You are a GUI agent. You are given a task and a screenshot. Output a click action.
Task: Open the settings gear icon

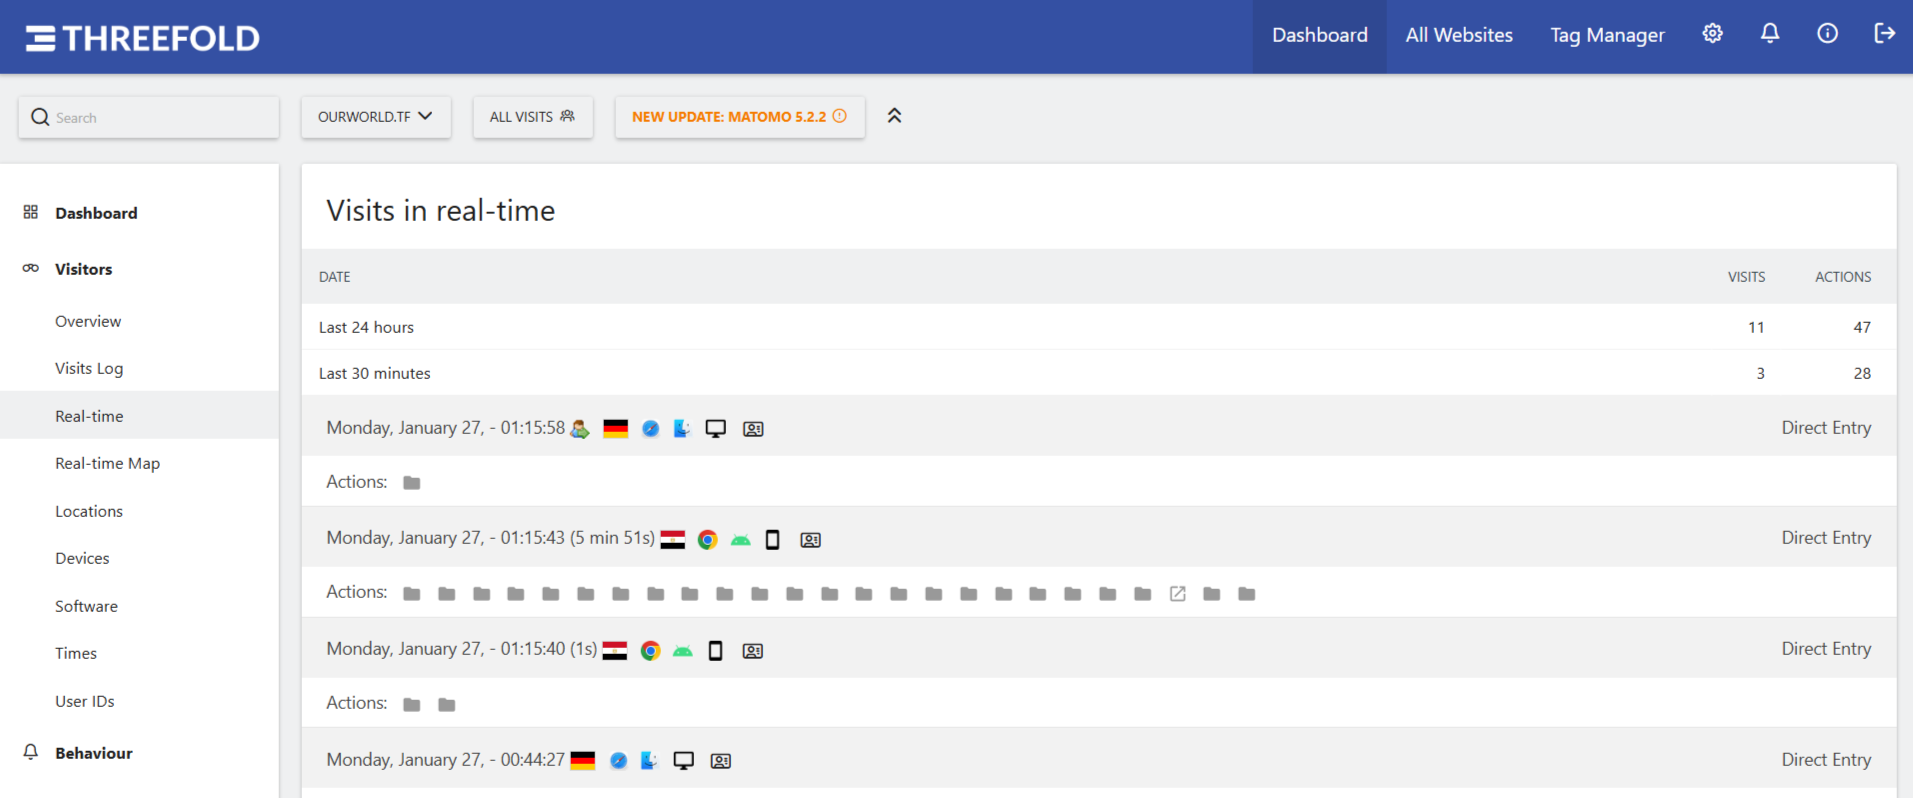pyautogui.click(x=1712, y=34)
